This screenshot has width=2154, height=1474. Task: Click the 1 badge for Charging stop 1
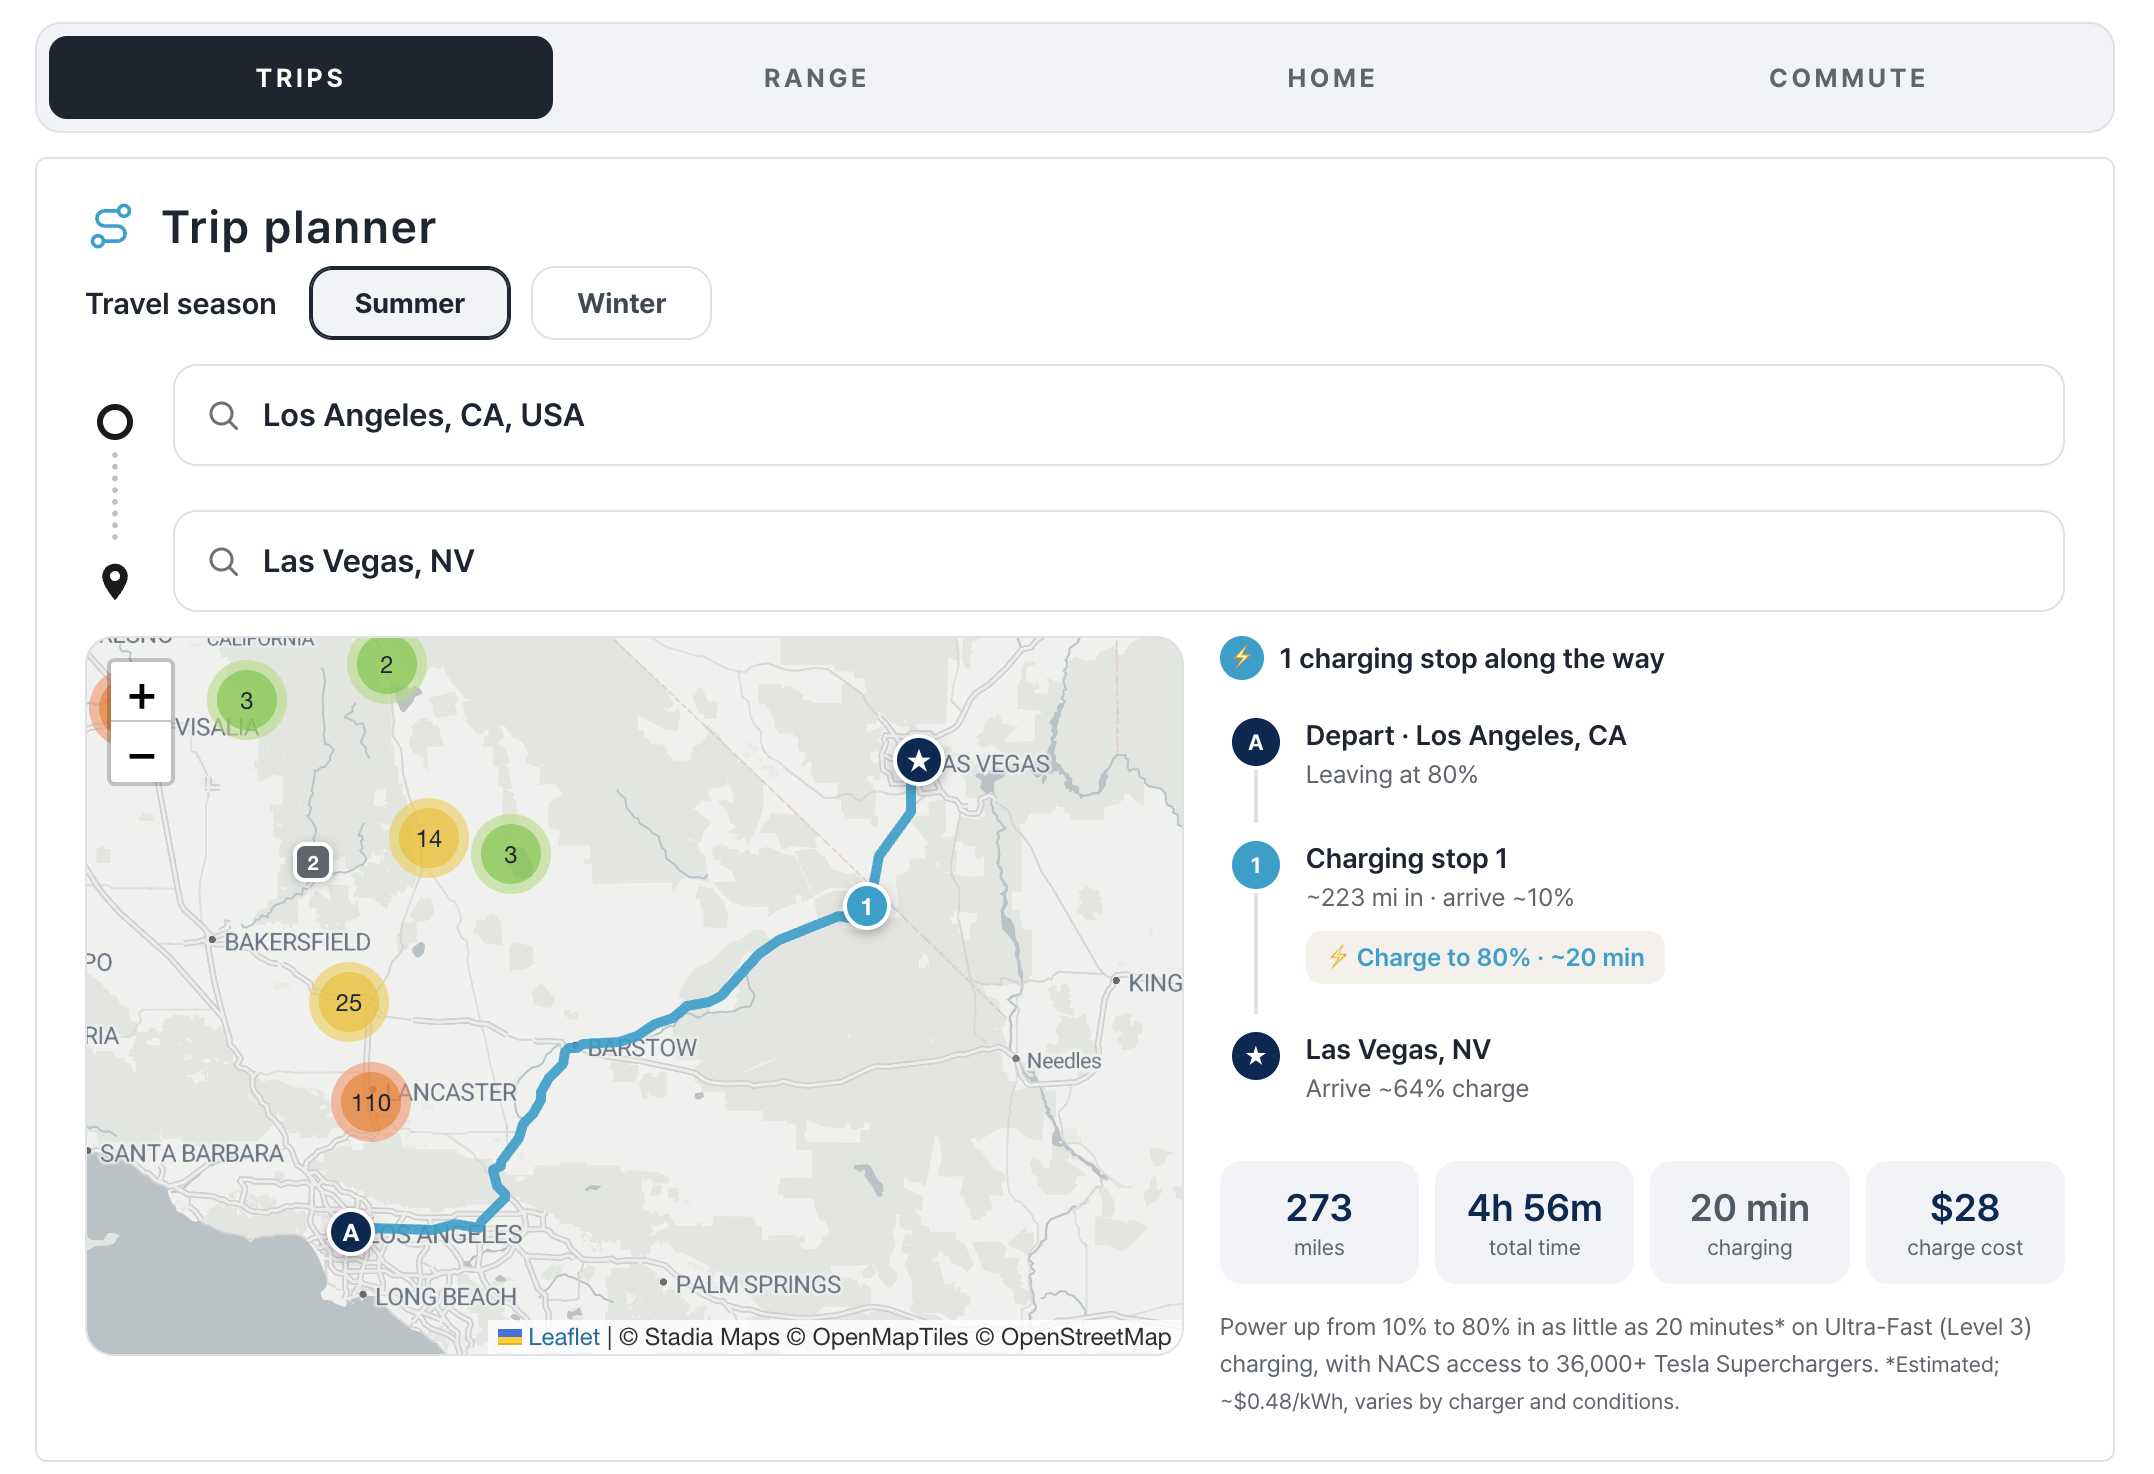coord(1256,865)
